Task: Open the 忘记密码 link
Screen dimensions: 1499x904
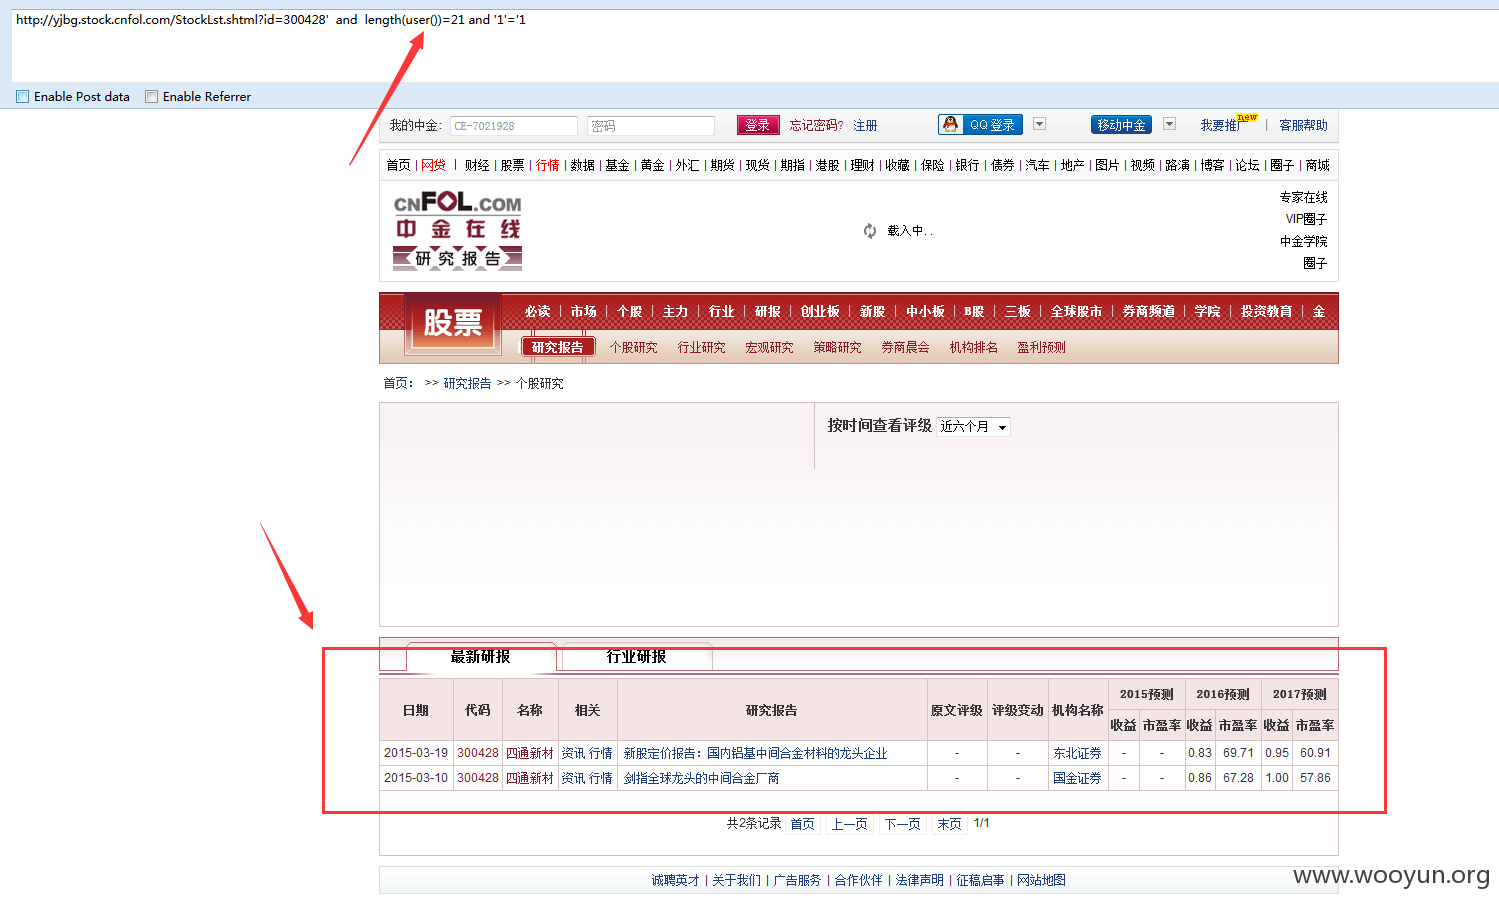Action: [816, 126]
